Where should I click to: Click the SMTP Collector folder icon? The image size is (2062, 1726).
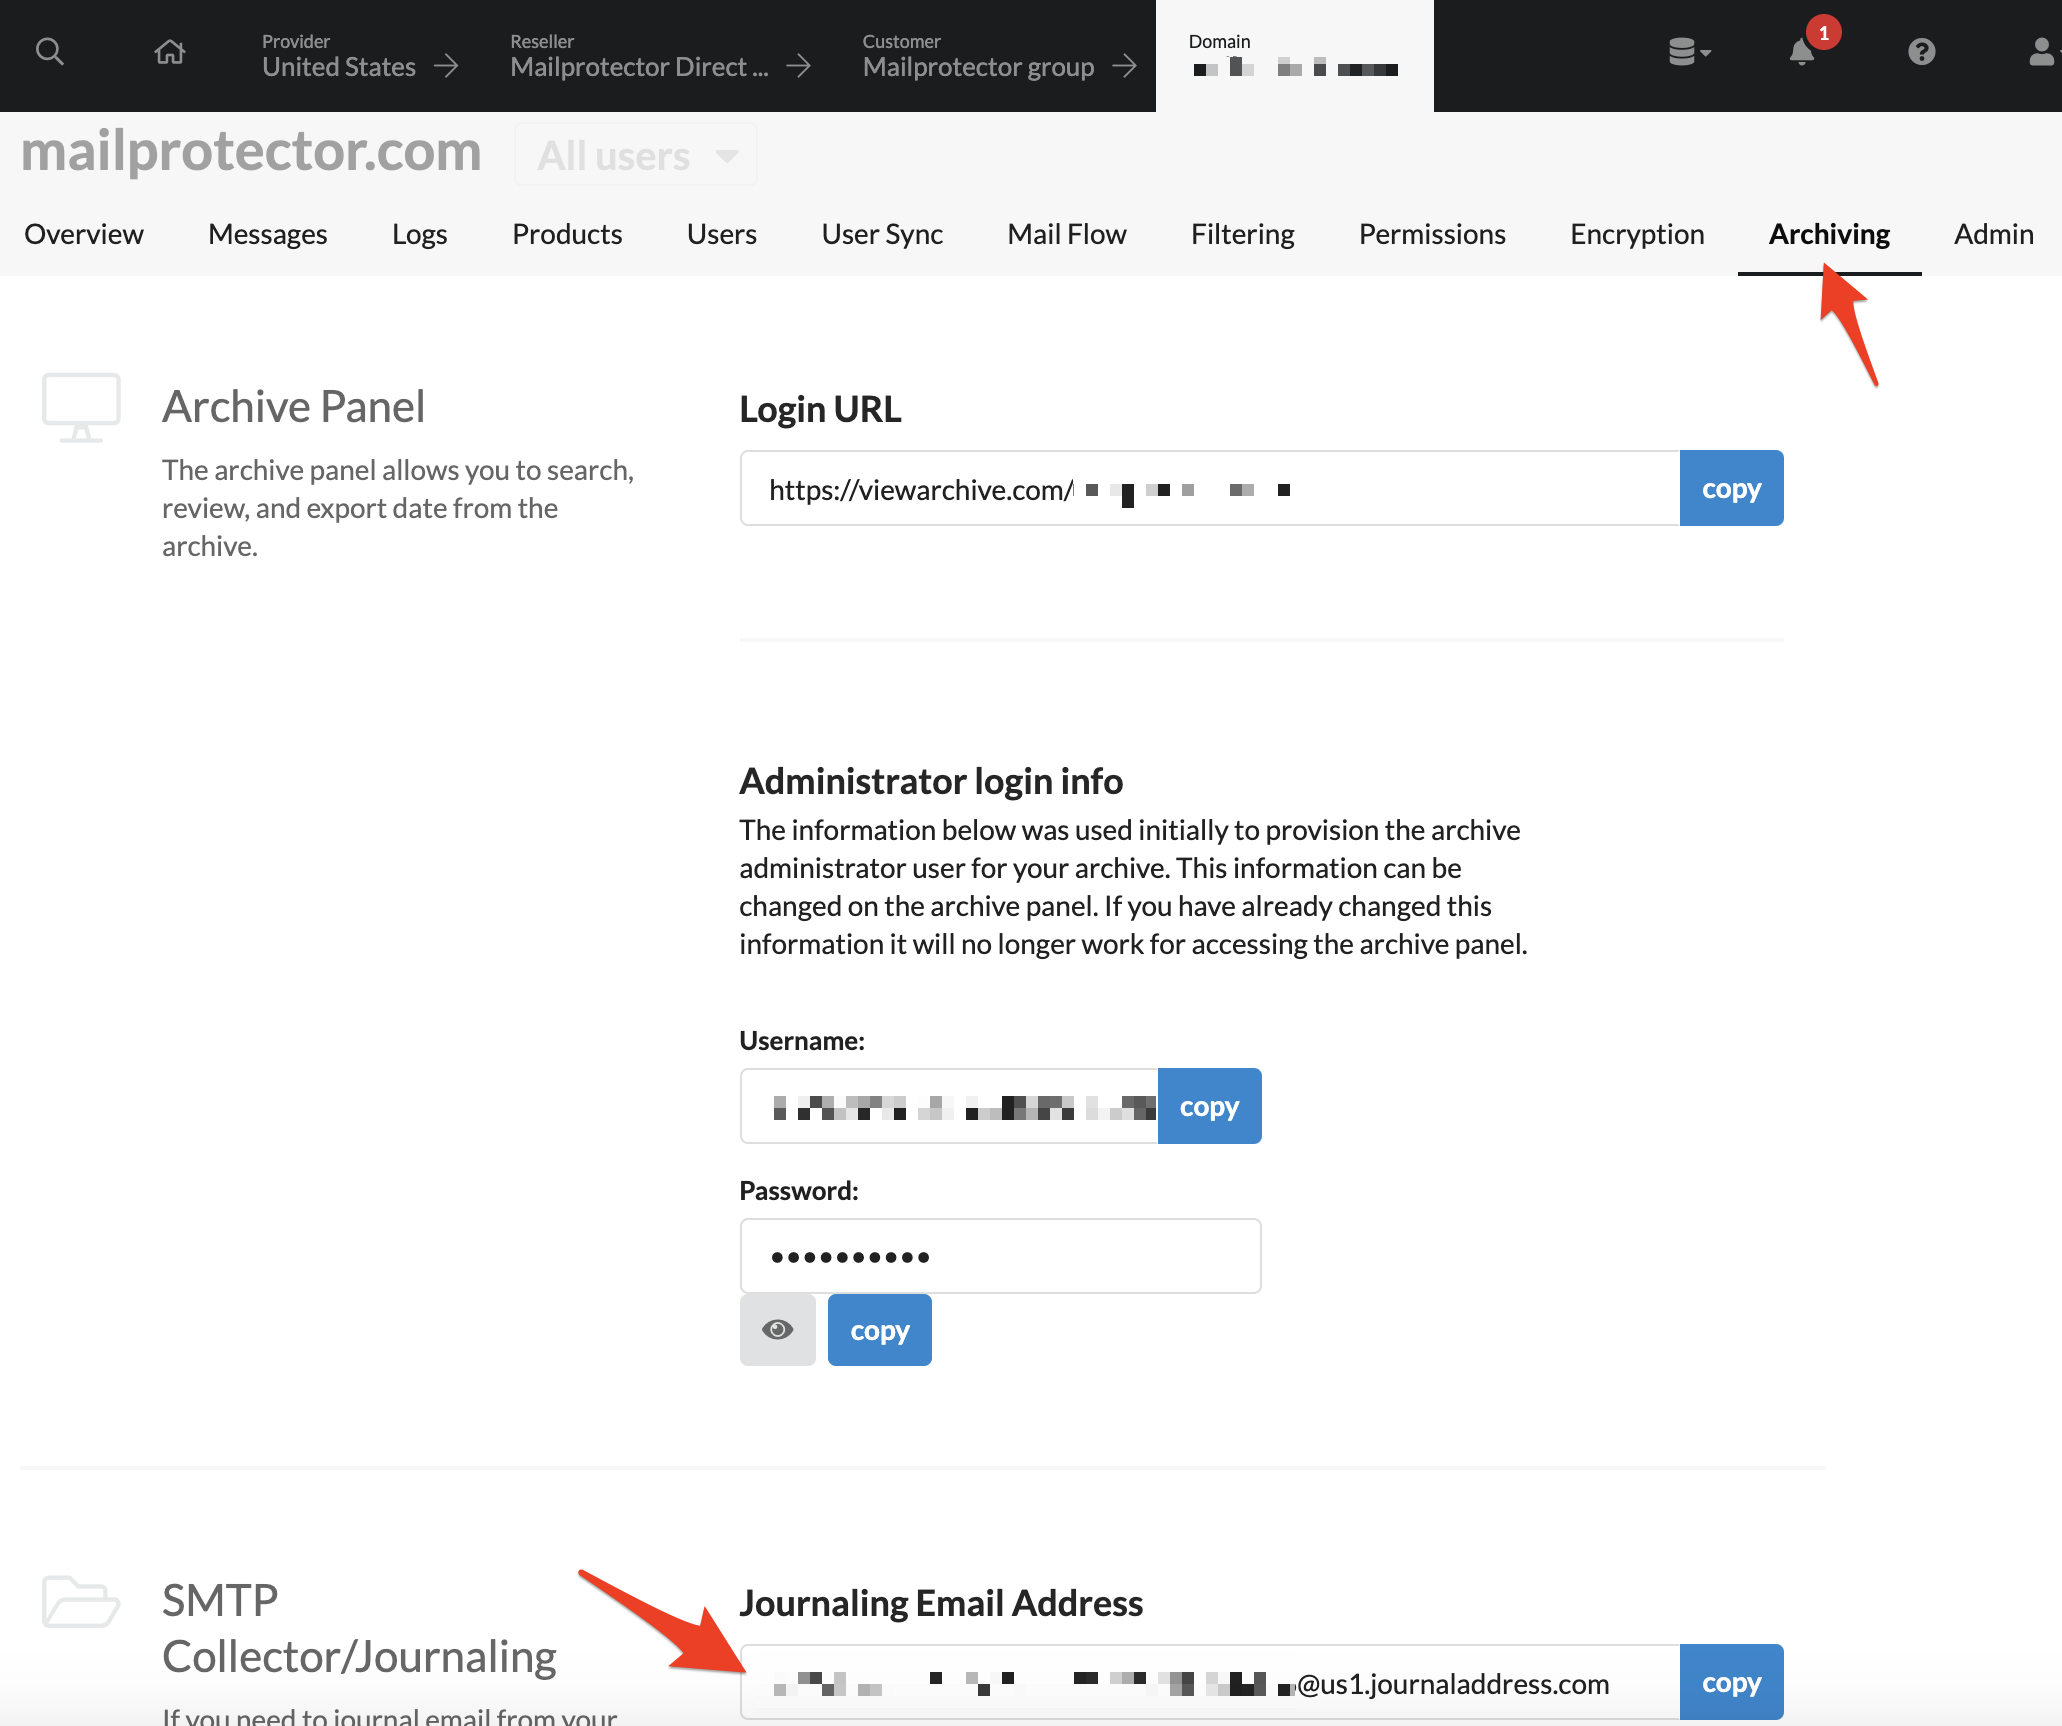coord(81,1601)
